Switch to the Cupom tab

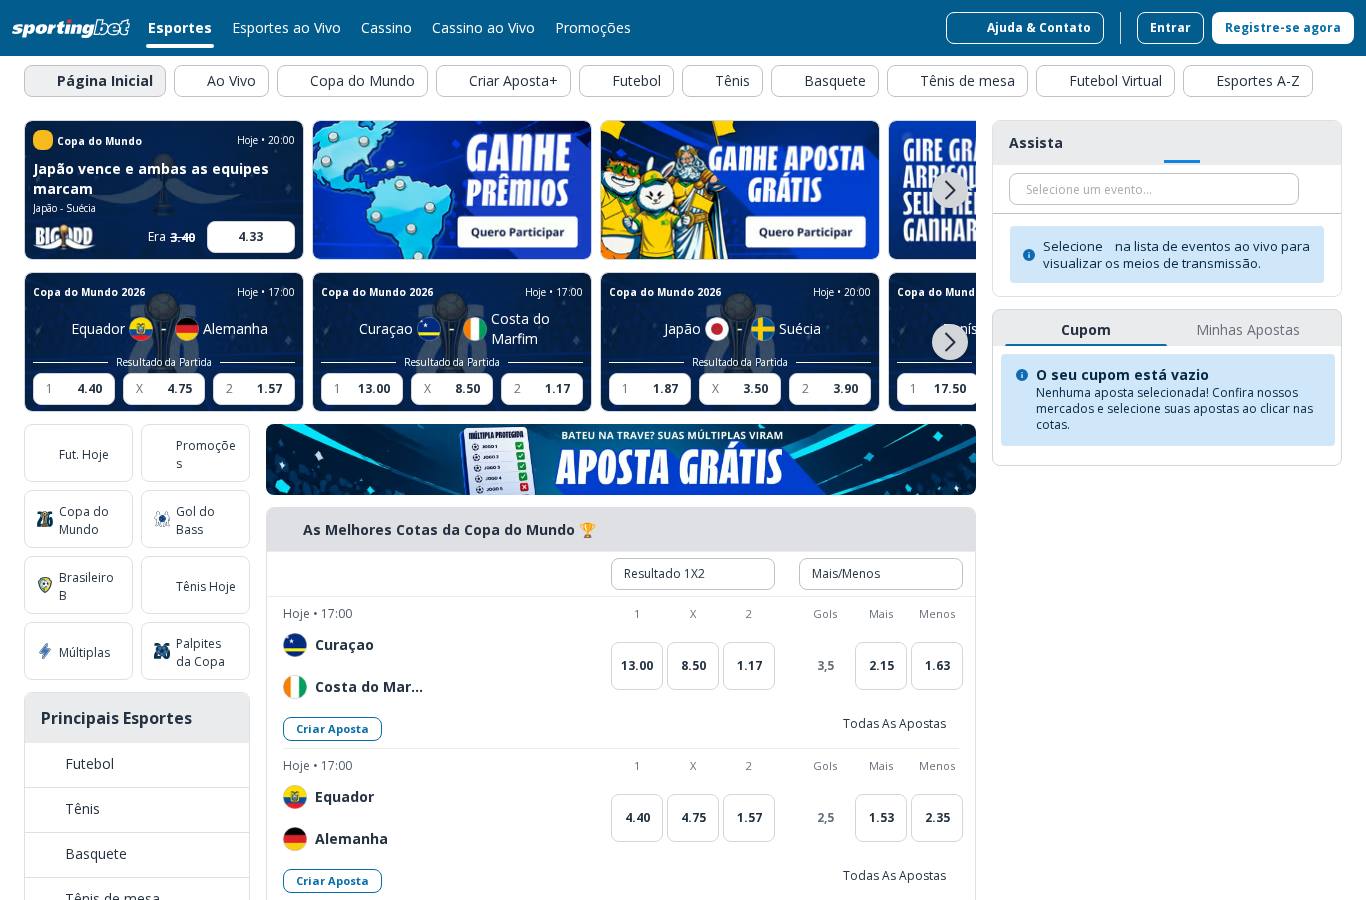(1086, 329)
